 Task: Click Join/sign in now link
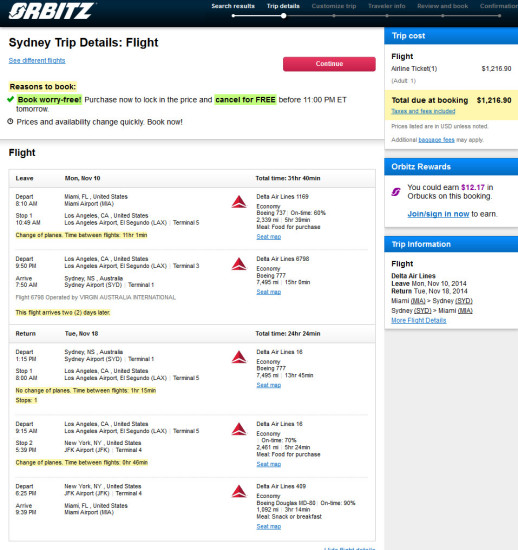pos(438,214)
